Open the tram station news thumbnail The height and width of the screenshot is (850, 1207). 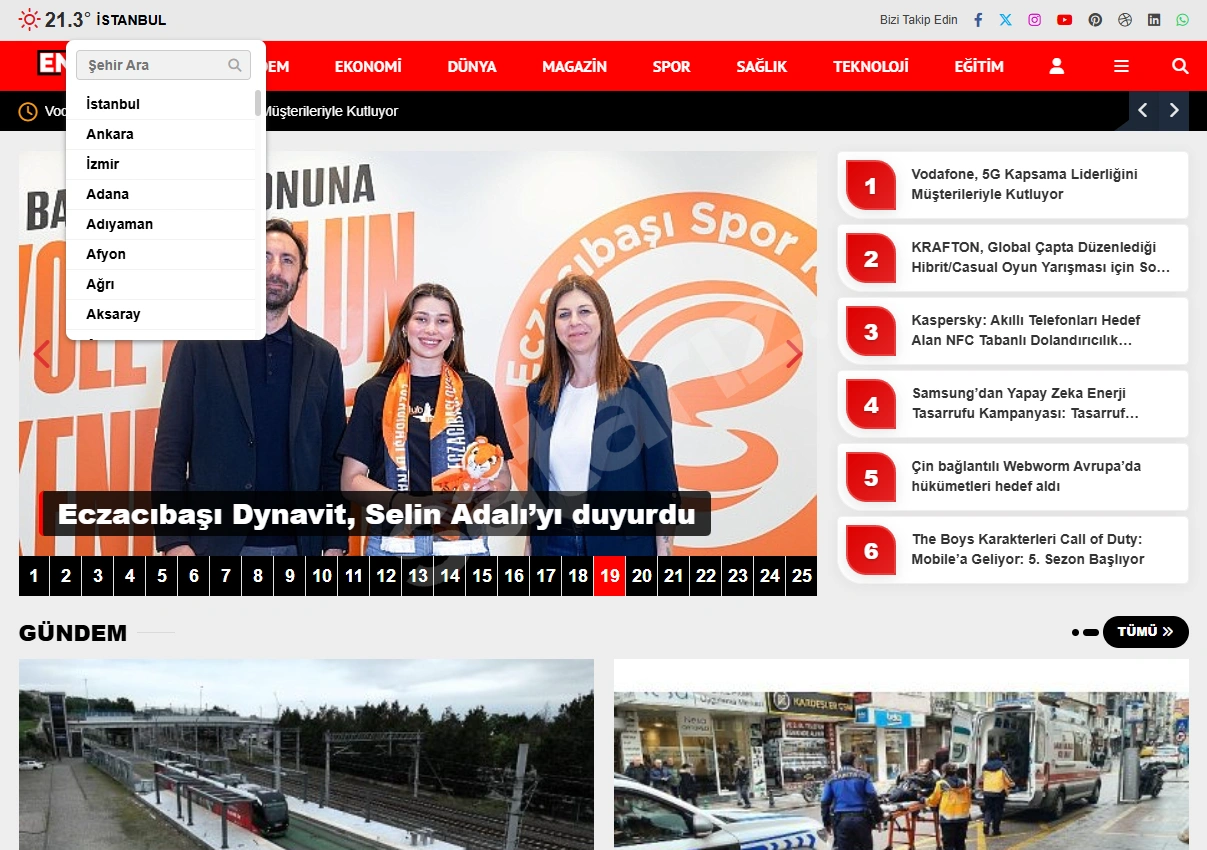(306, 754)
